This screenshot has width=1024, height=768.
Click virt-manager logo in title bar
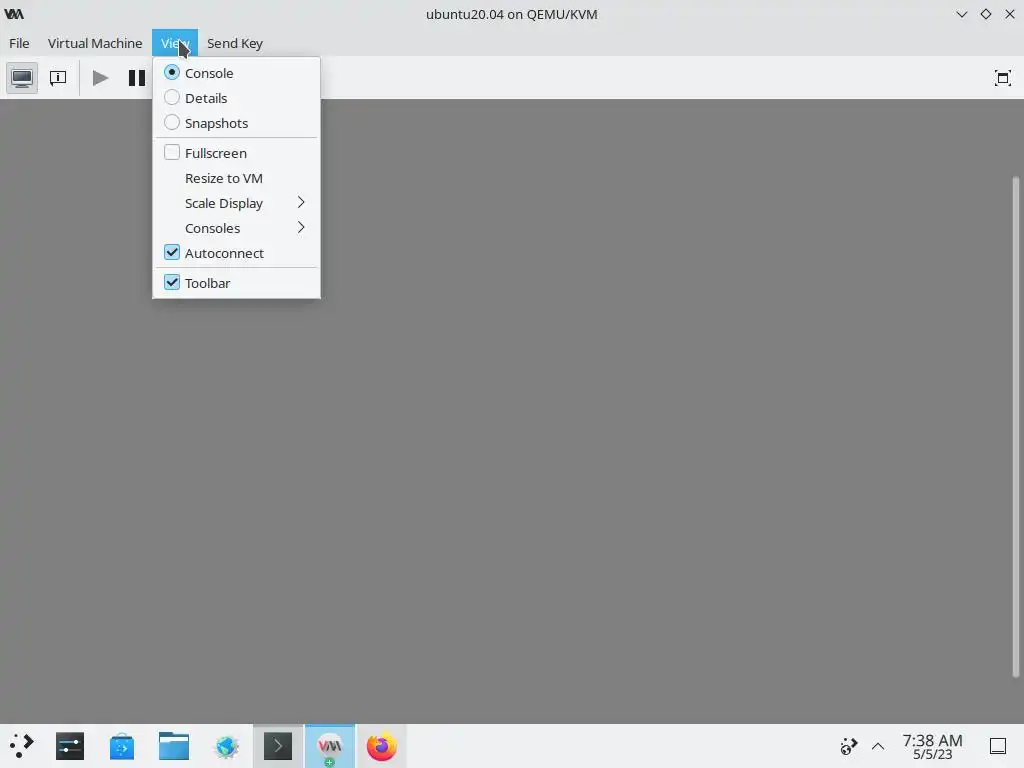tap(14, 14)
